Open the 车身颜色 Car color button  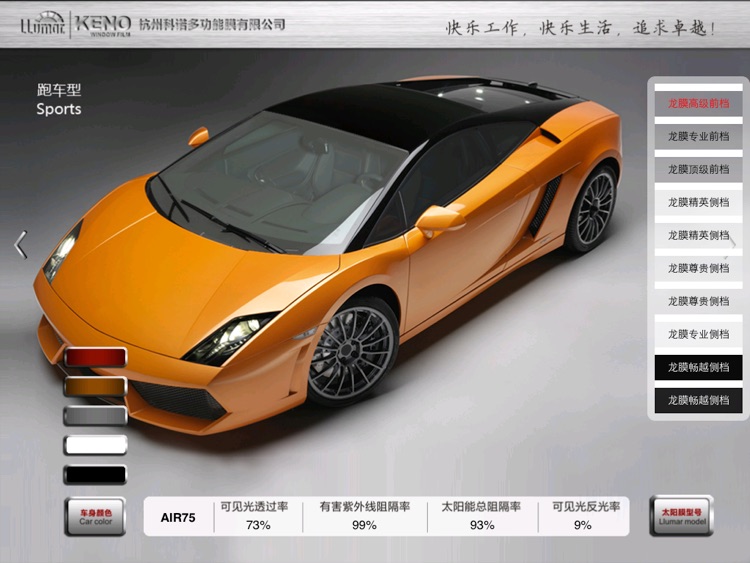95,517
